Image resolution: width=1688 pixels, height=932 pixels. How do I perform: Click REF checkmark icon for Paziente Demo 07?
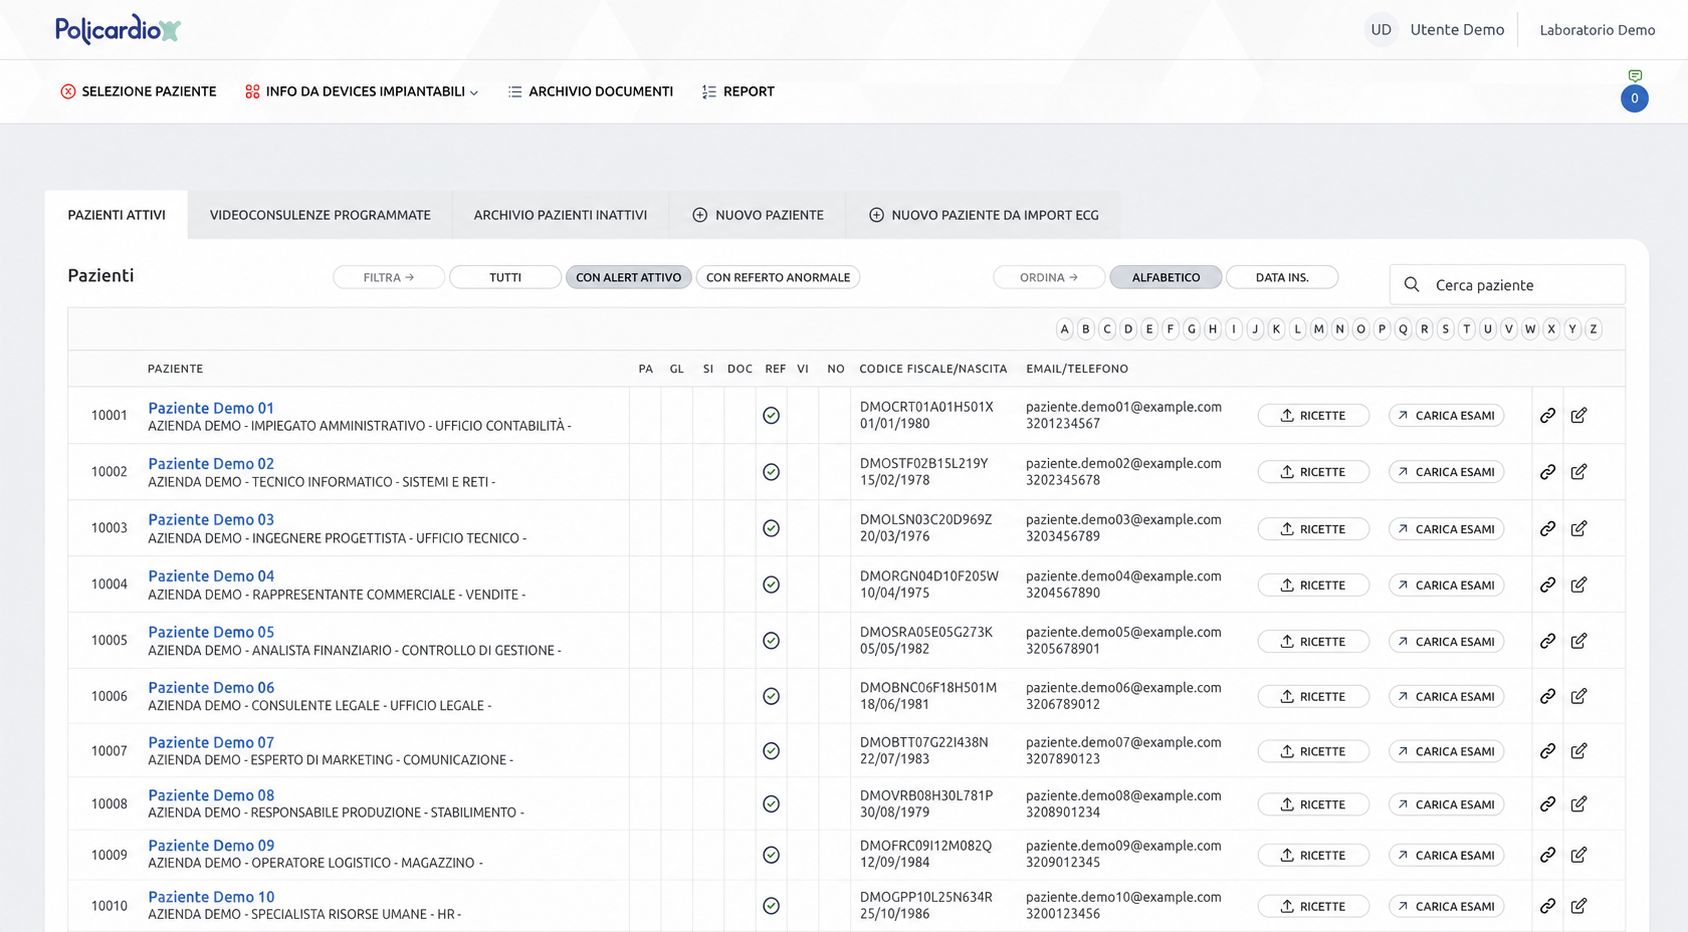coord(771,751)
